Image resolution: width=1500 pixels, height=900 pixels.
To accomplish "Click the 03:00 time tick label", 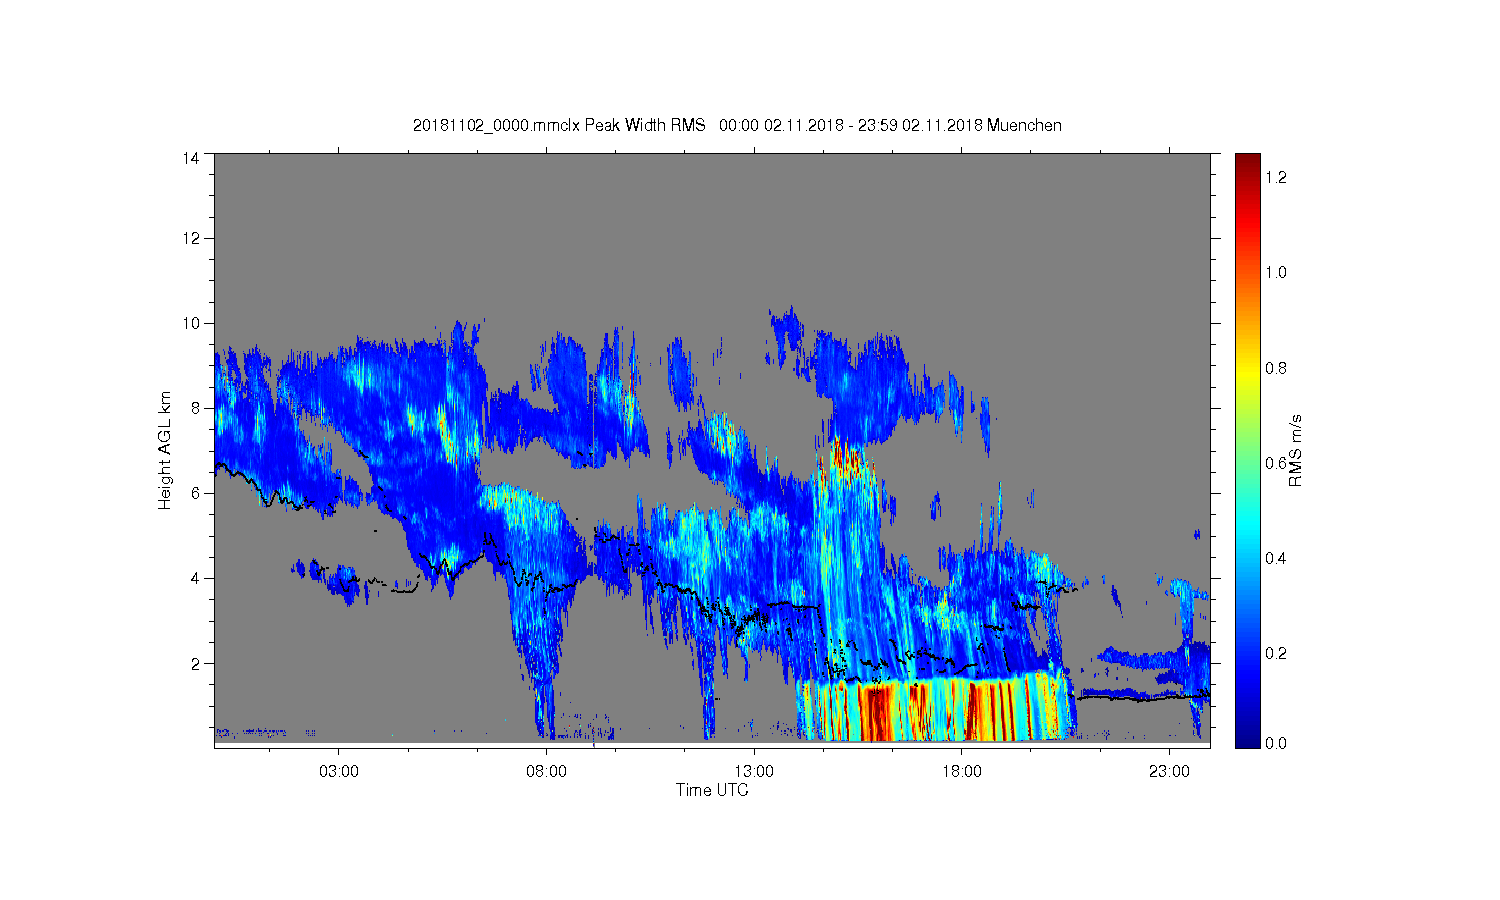I will [x=339, y=772].
